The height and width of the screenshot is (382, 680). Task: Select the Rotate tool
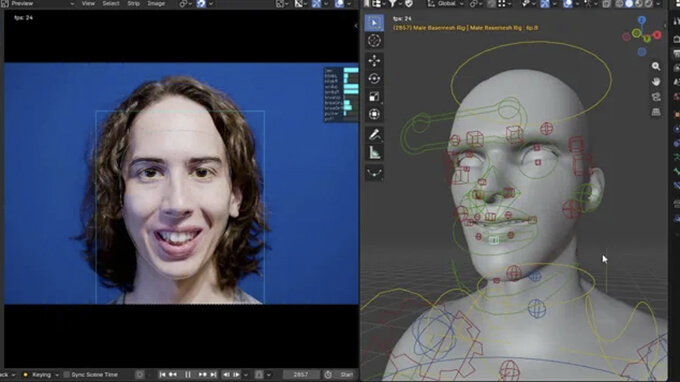(374, 78)
